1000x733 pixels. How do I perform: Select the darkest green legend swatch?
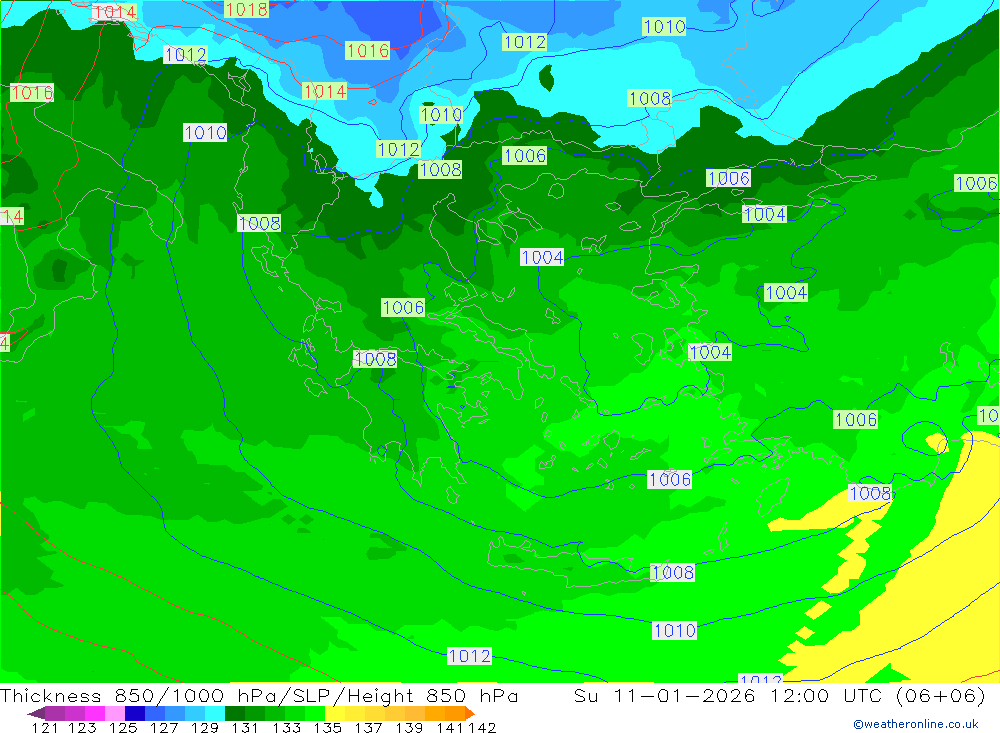point(235,713)
